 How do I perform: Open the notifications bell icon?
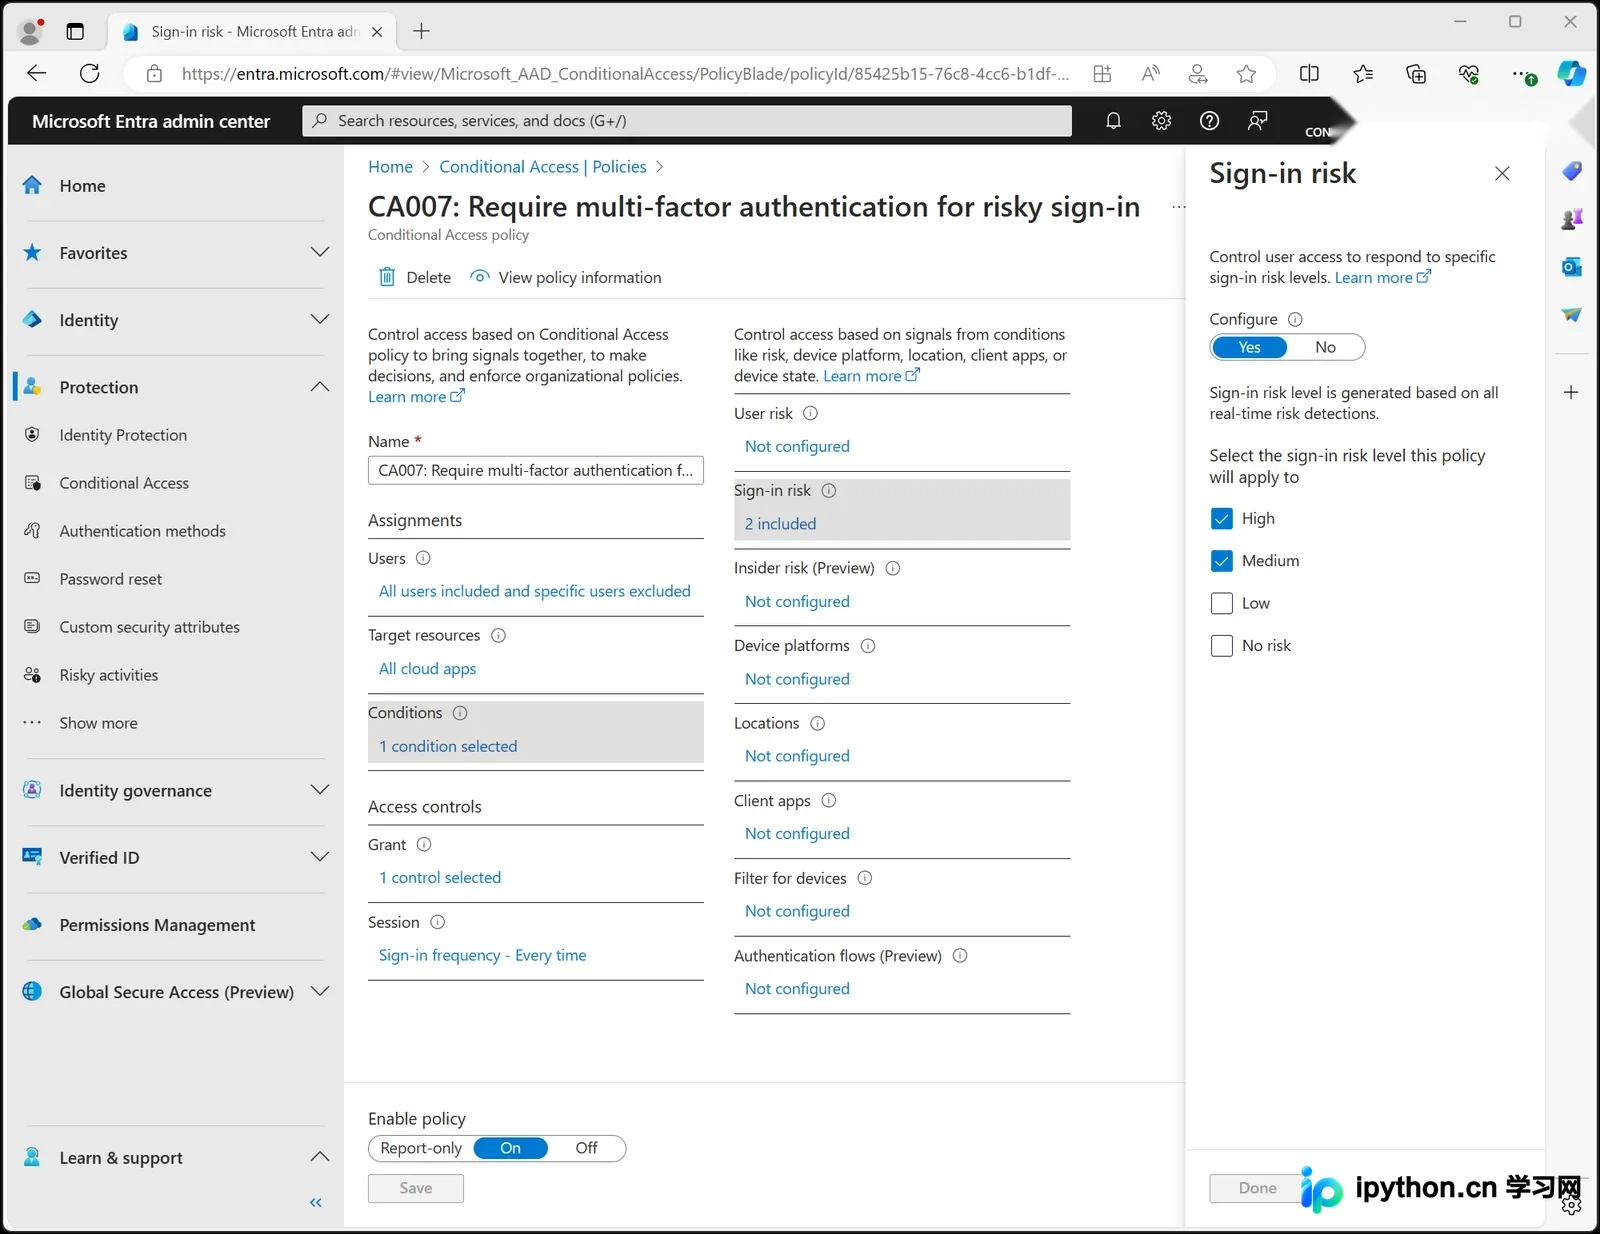click(x=1113, y=121)
